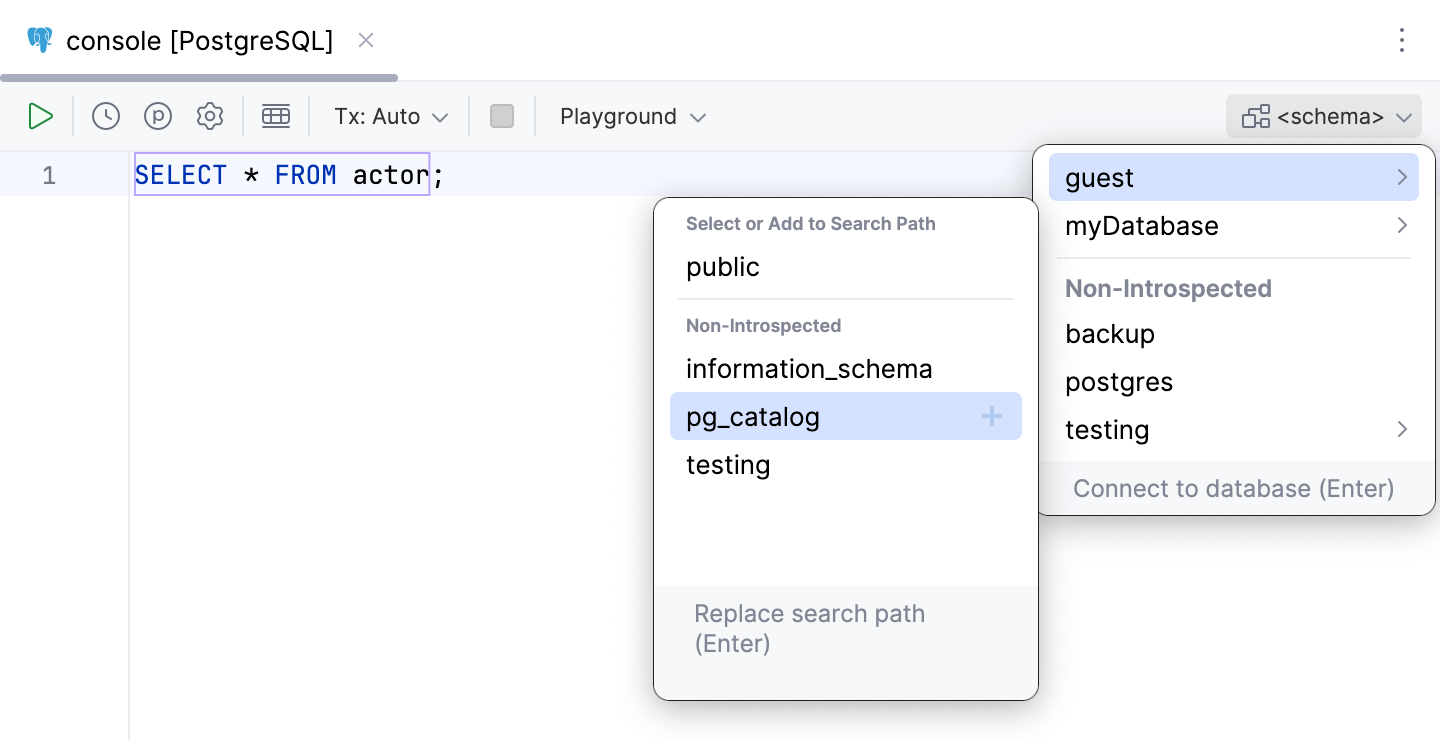
Task: Open query execution history via the clock icon
Action: (105, 115)
